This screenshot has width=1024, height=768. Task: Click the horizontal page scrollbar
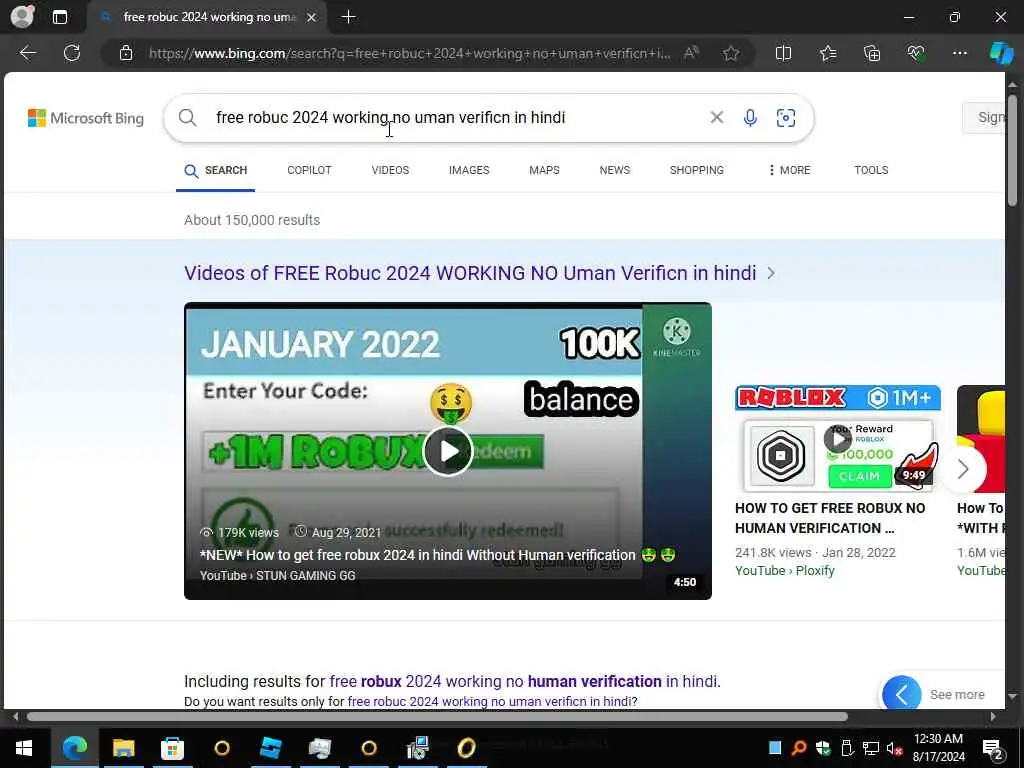coord(438,716)
